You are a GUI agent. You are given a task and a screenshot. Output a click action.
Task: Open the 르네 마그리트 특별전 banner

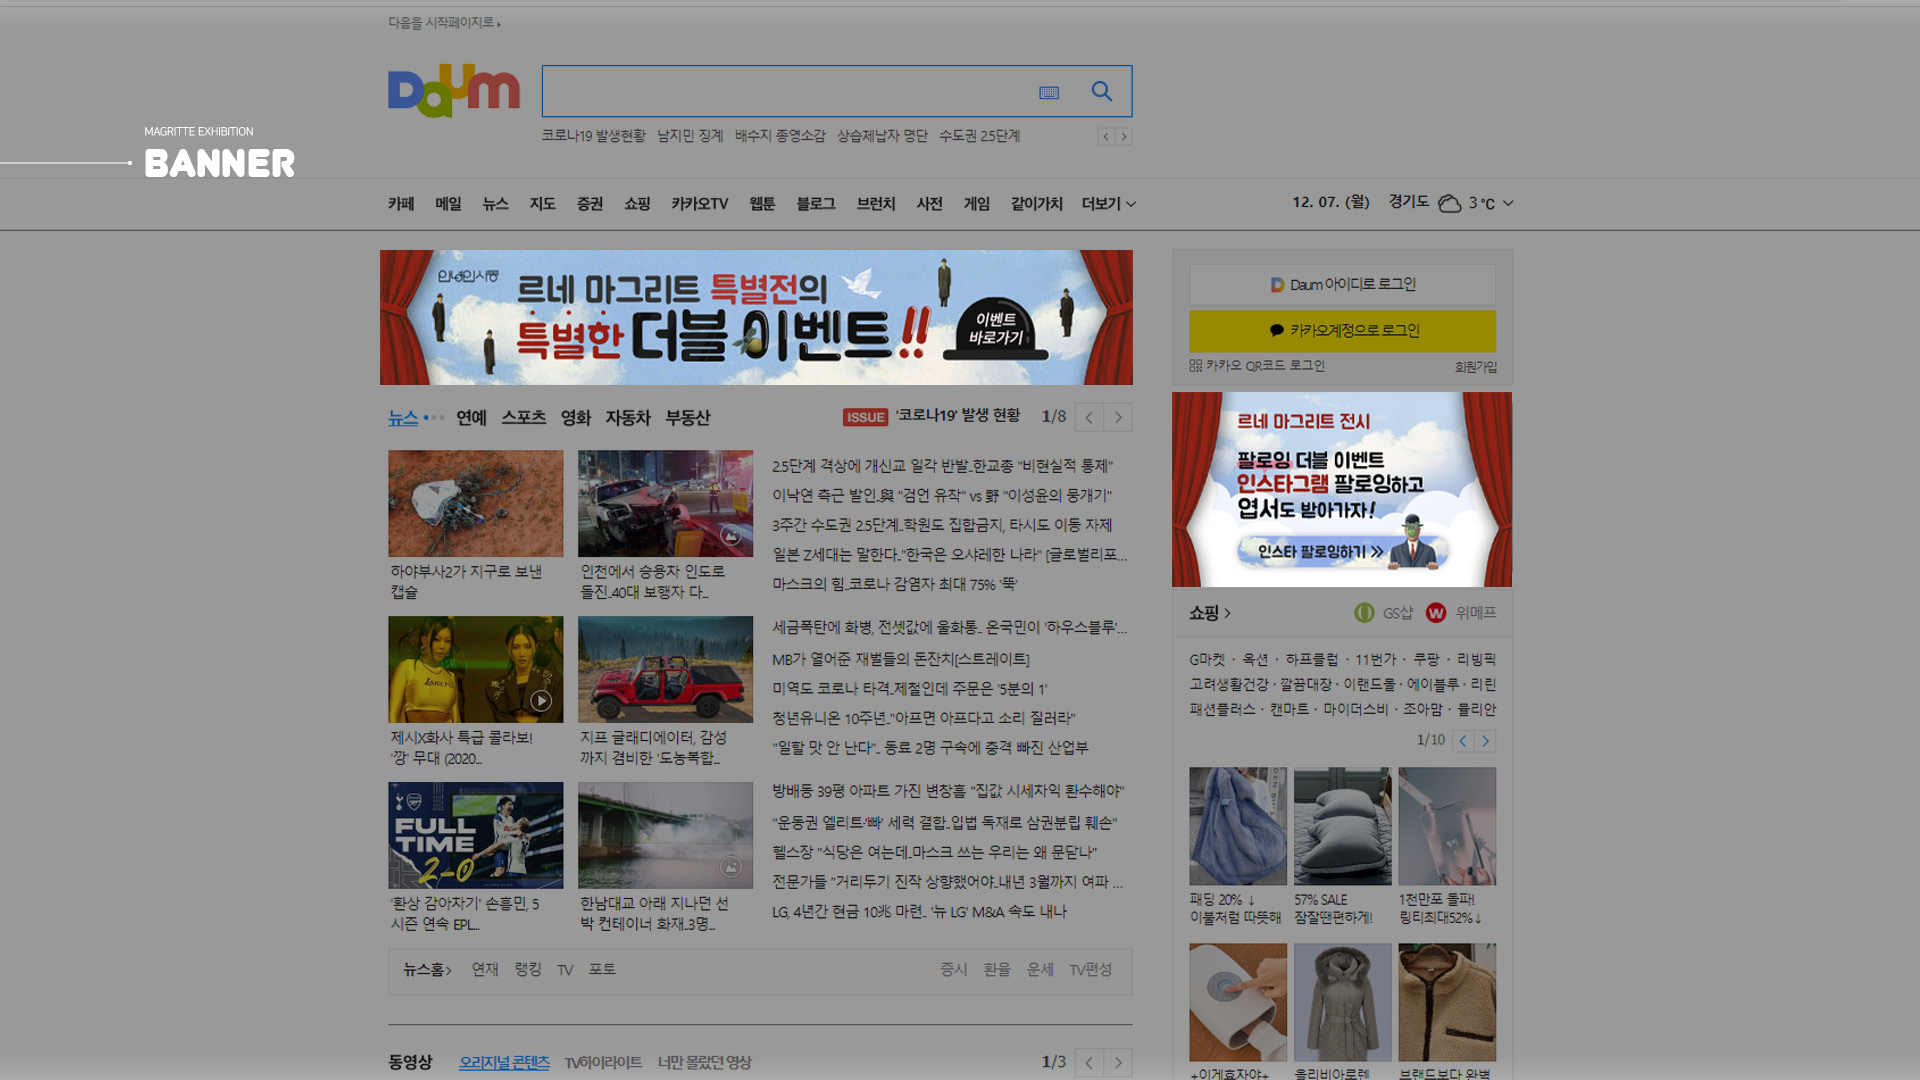tap(756, 317)
